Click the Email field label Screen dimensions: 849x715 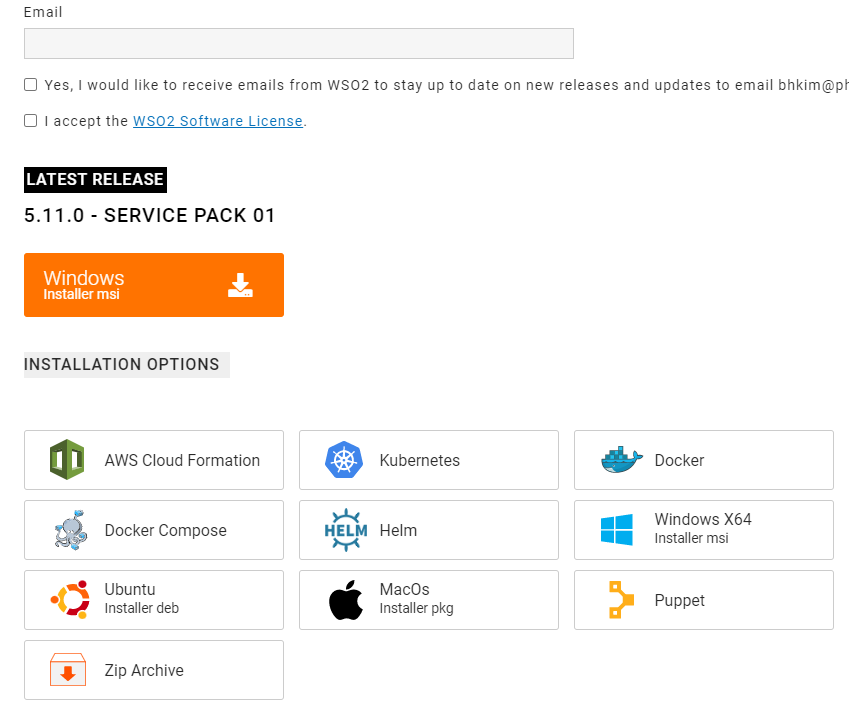pyautogui.click(x=43, y=12)
